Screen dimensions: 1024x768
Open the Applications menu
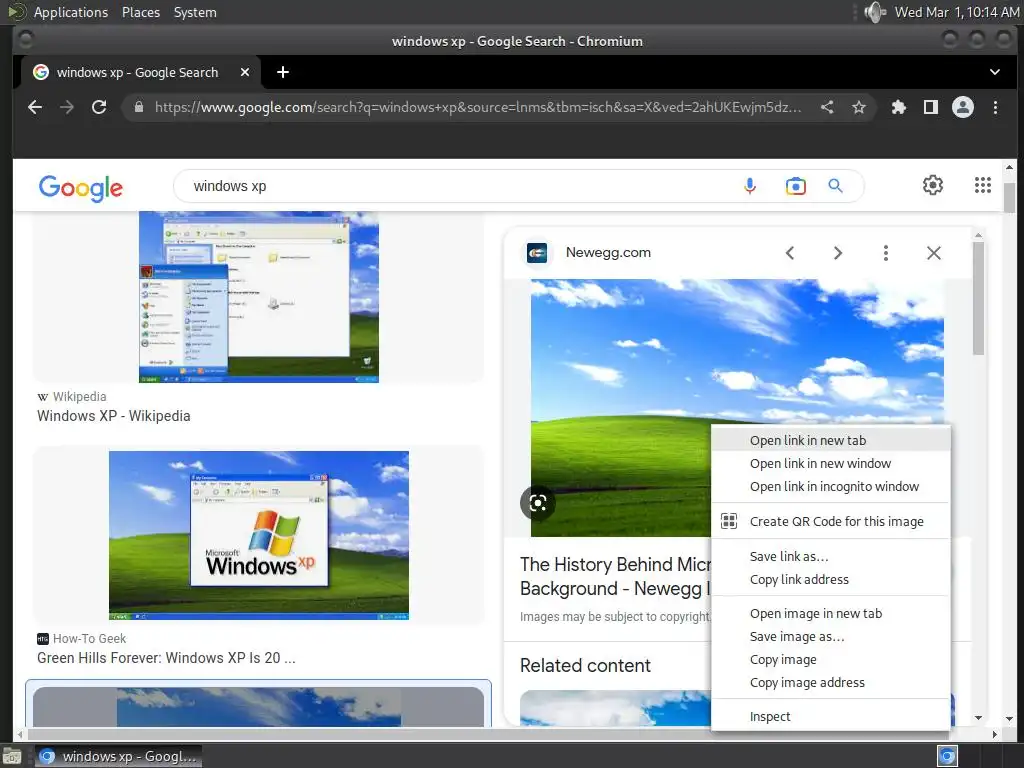click(x=71, y=12)
